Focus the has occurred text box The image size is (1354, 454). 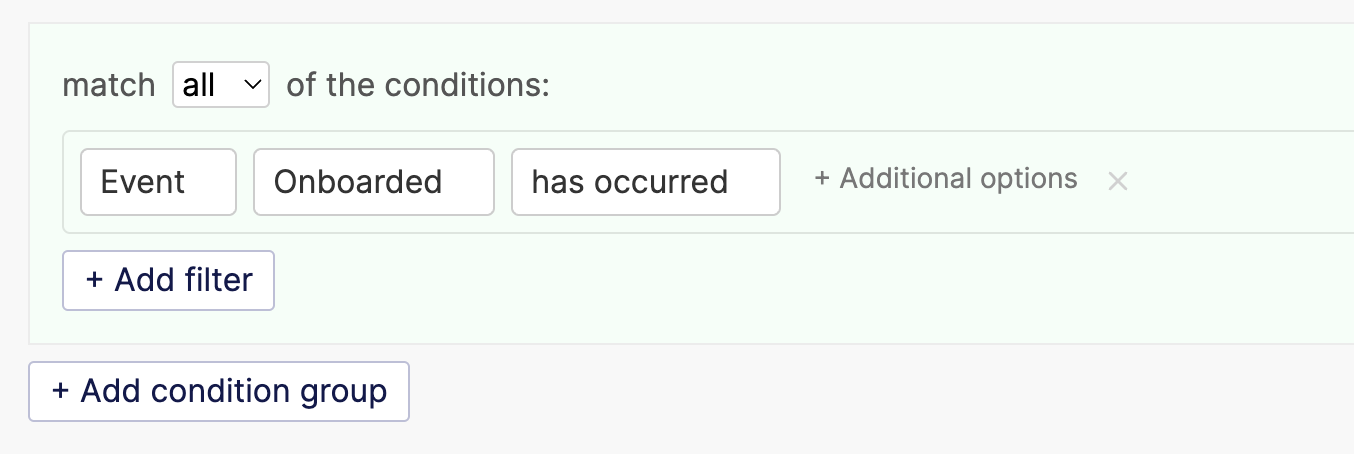(646, 182)
